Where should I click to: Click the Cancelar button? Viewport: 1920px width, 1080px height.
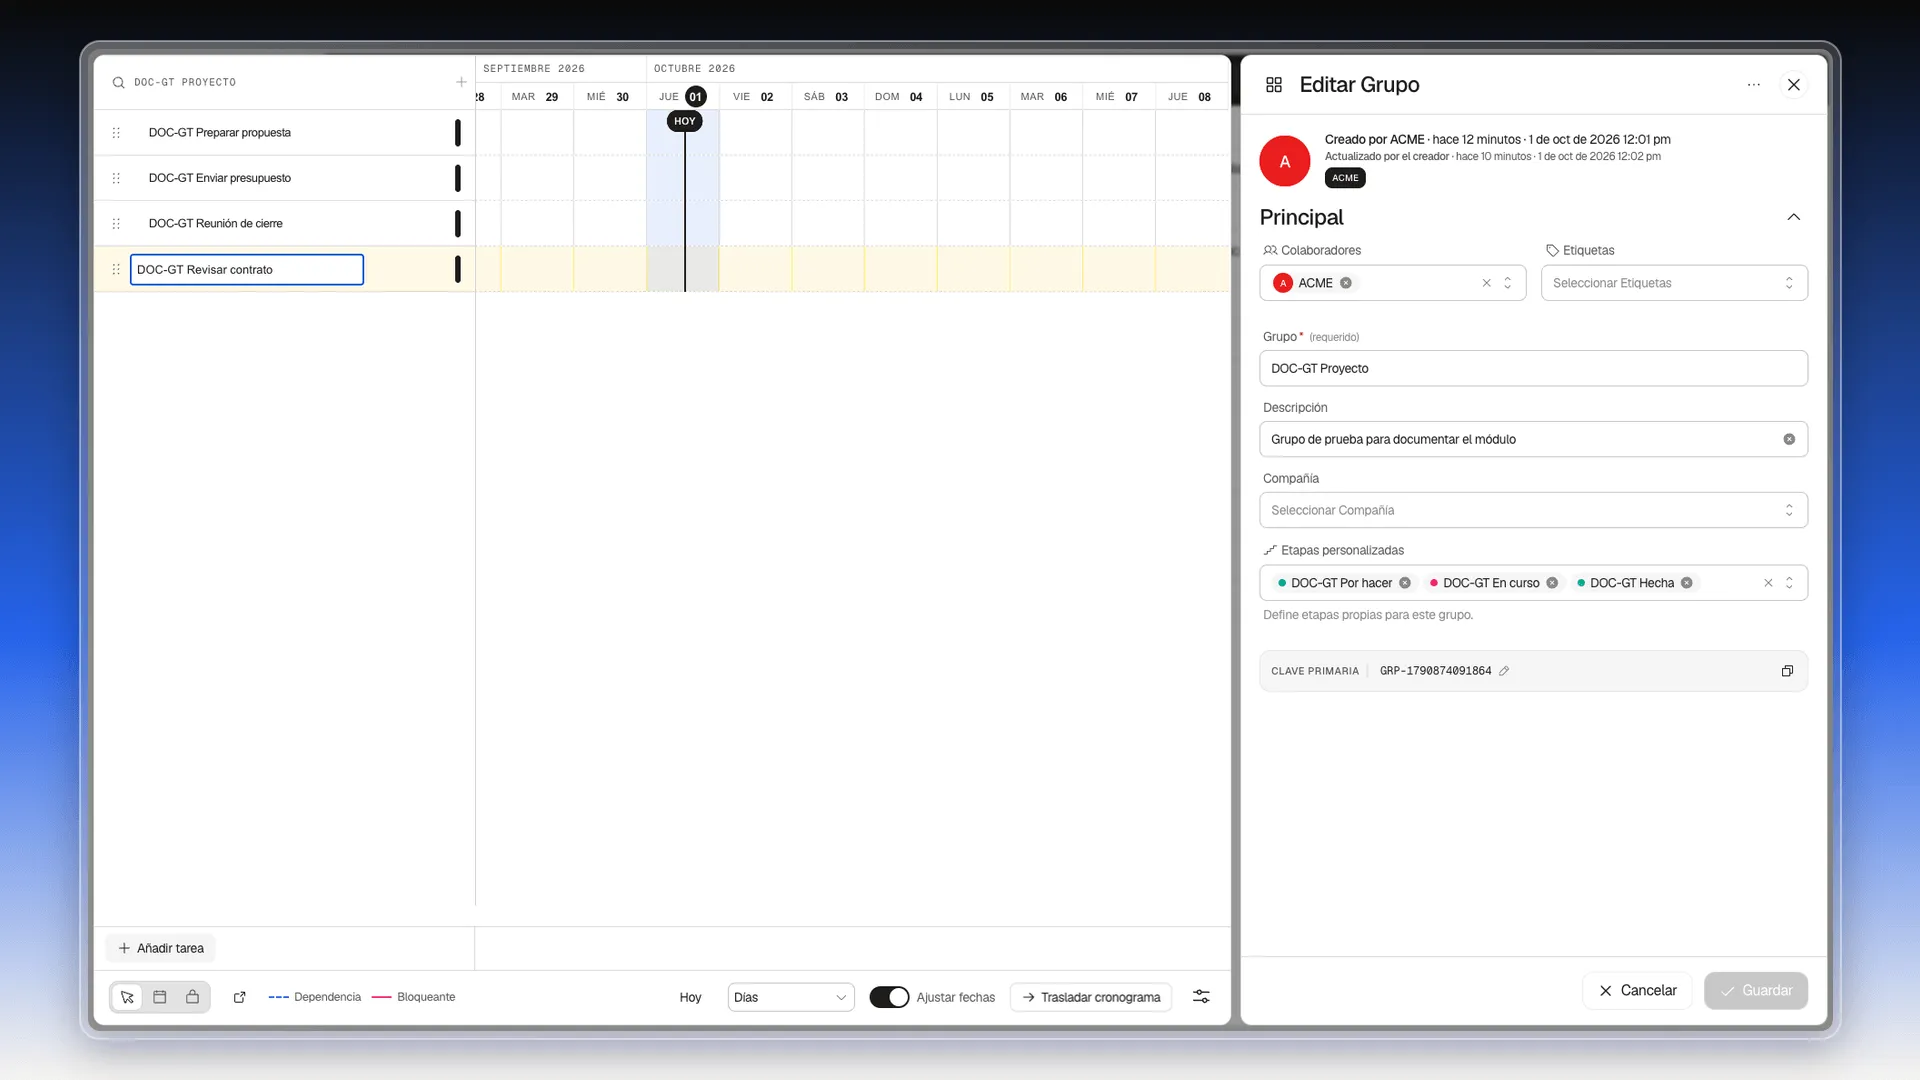(1637, 990)
